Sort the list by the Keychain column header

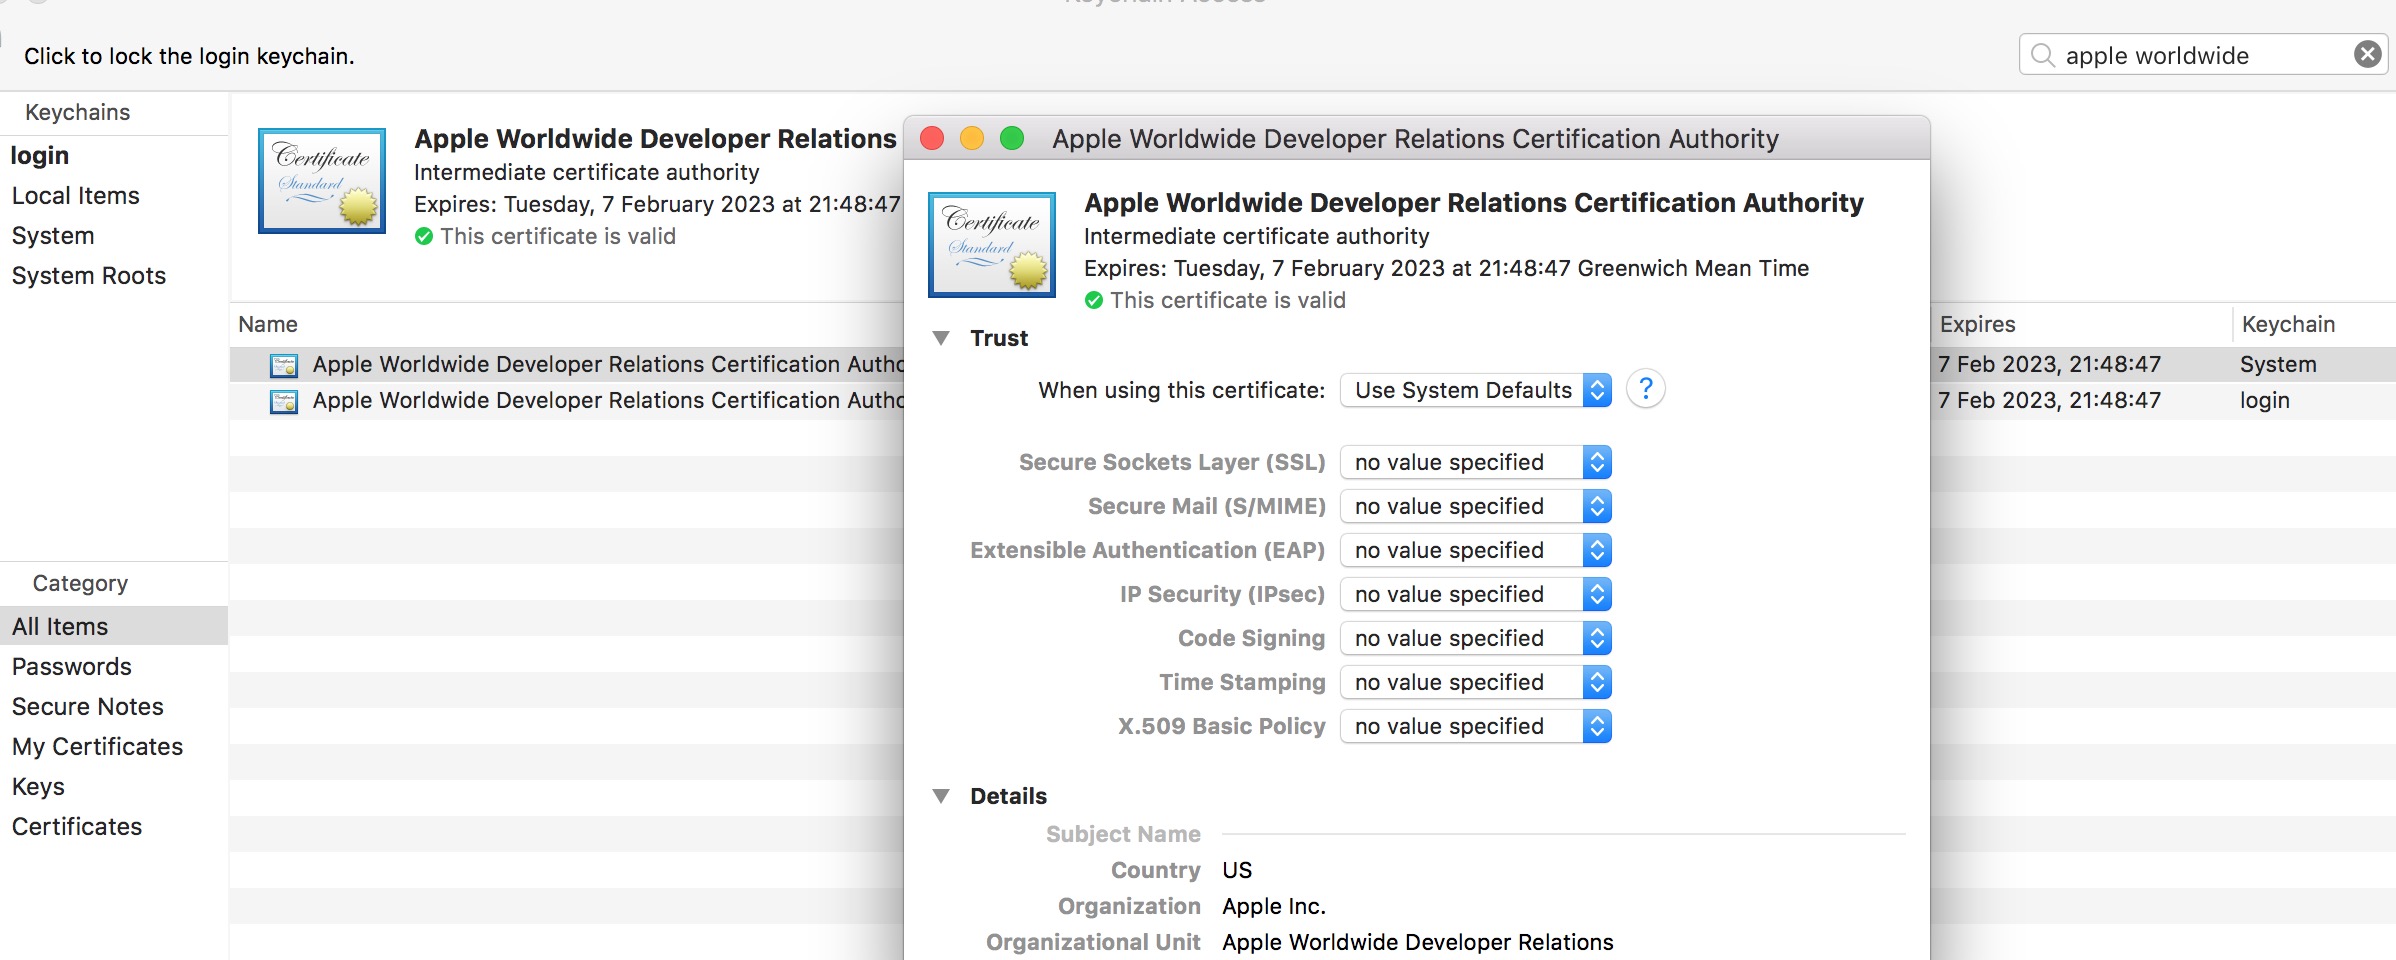coord(2288,324)
